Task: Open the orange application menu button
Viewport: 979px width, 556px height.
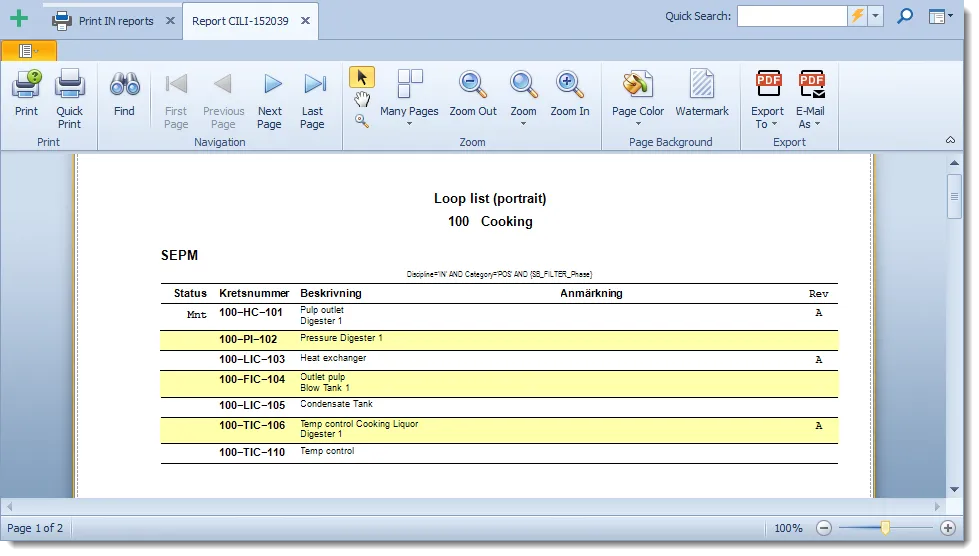Action: [29, 51]
